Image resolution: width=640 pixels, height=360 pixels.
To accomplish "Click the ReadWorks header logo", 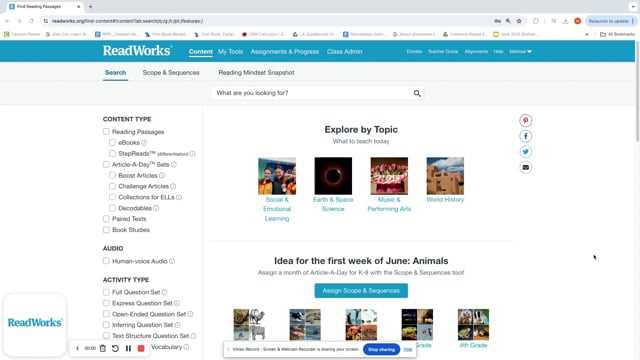I will click(137, 51).
